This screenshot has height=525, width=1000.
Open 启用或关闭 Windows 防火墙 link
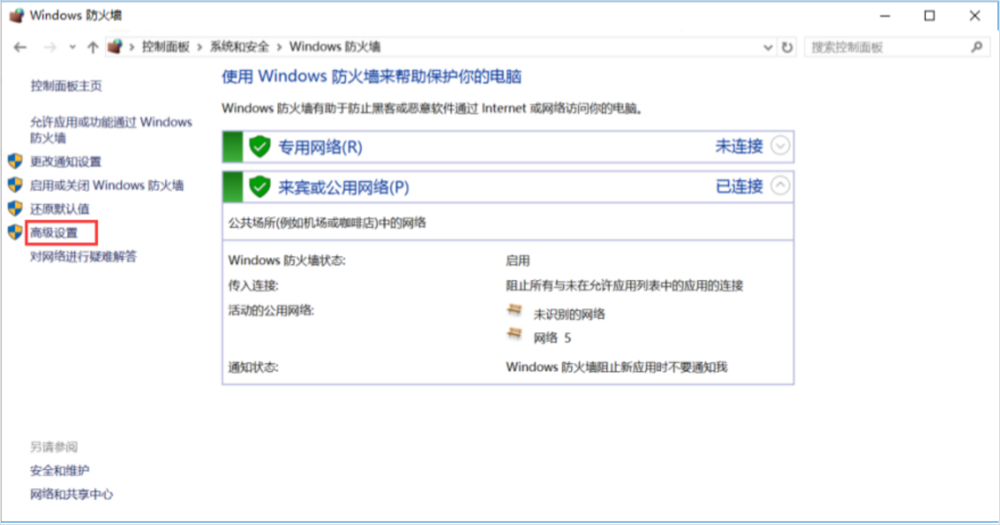coord(107,185)
